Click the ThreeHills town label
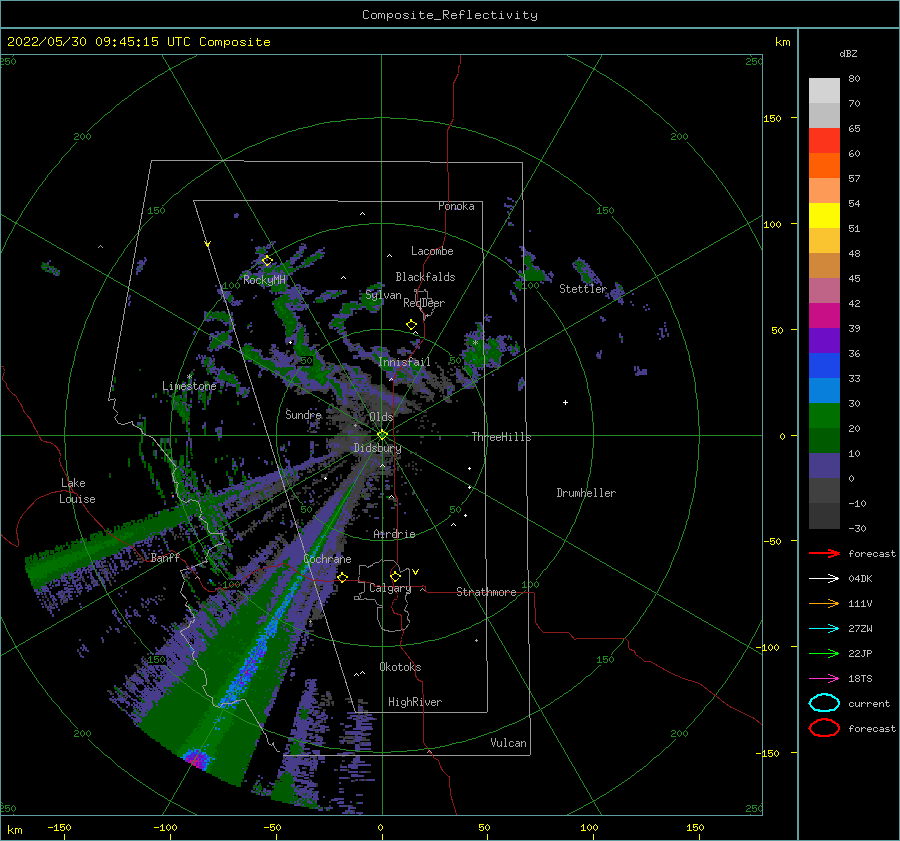This screenshot has height=841, width=900. tap(502, 437)
